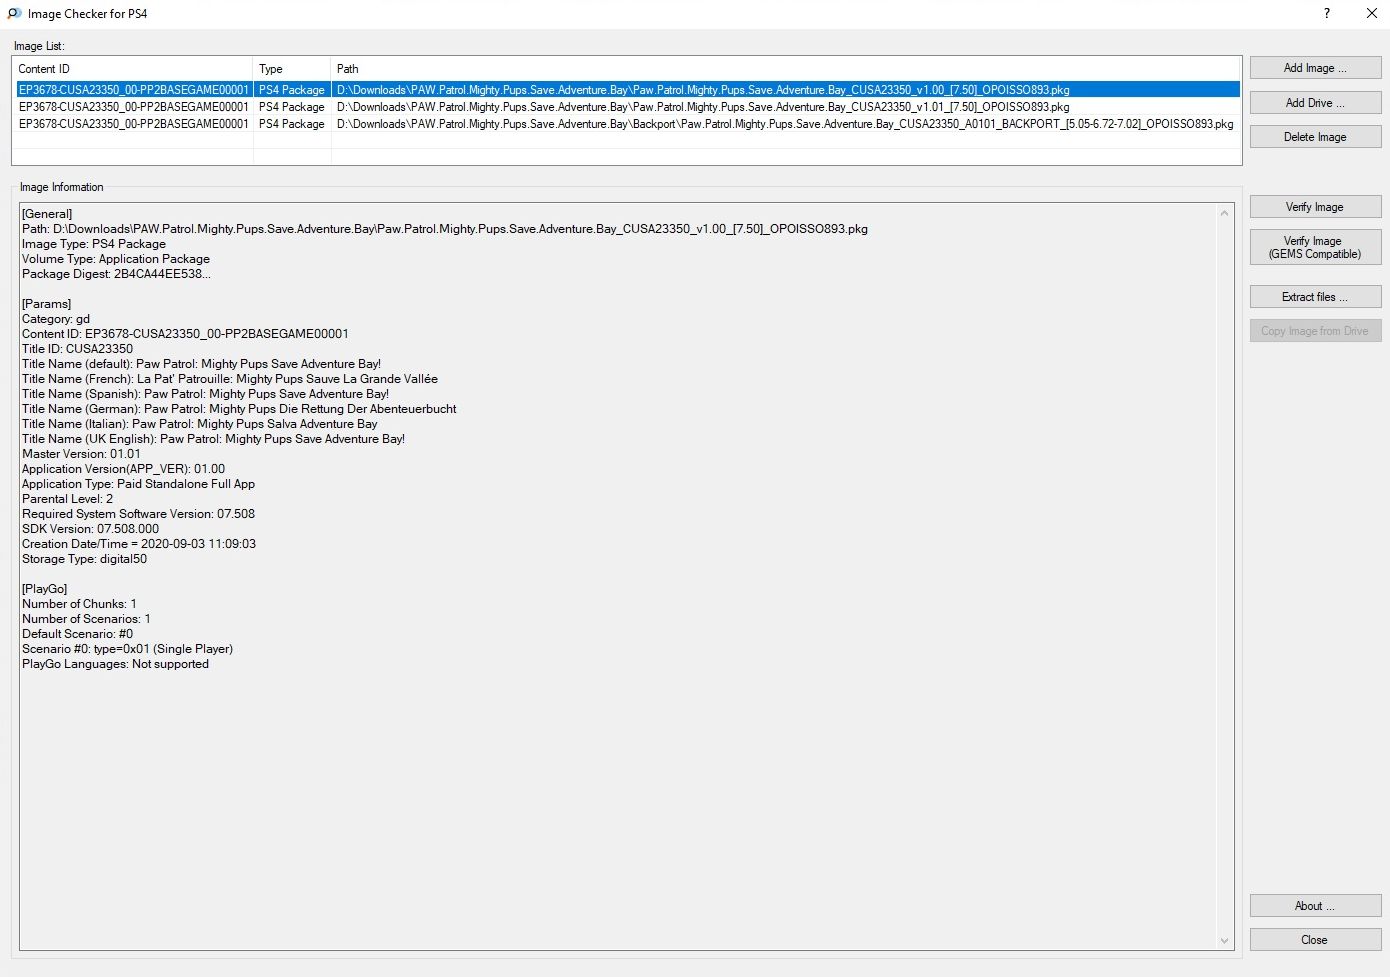This screenshot has width=1390, height=977.
Task: Select the v1.01 package row in the image list
Action: [x=627, y=107]
